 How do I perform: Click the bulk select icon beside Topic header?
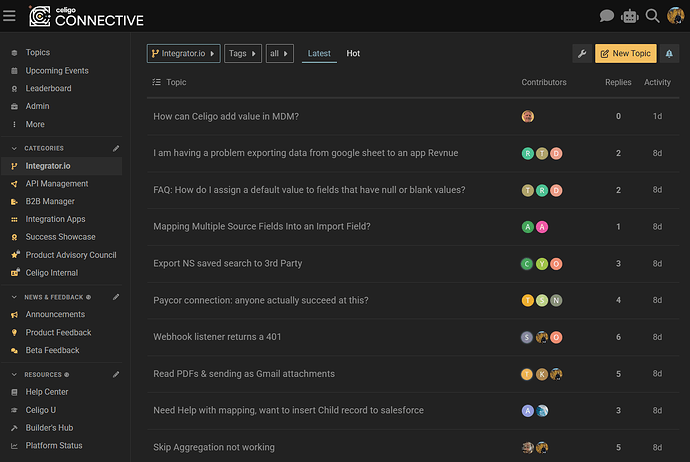[157, 82]
